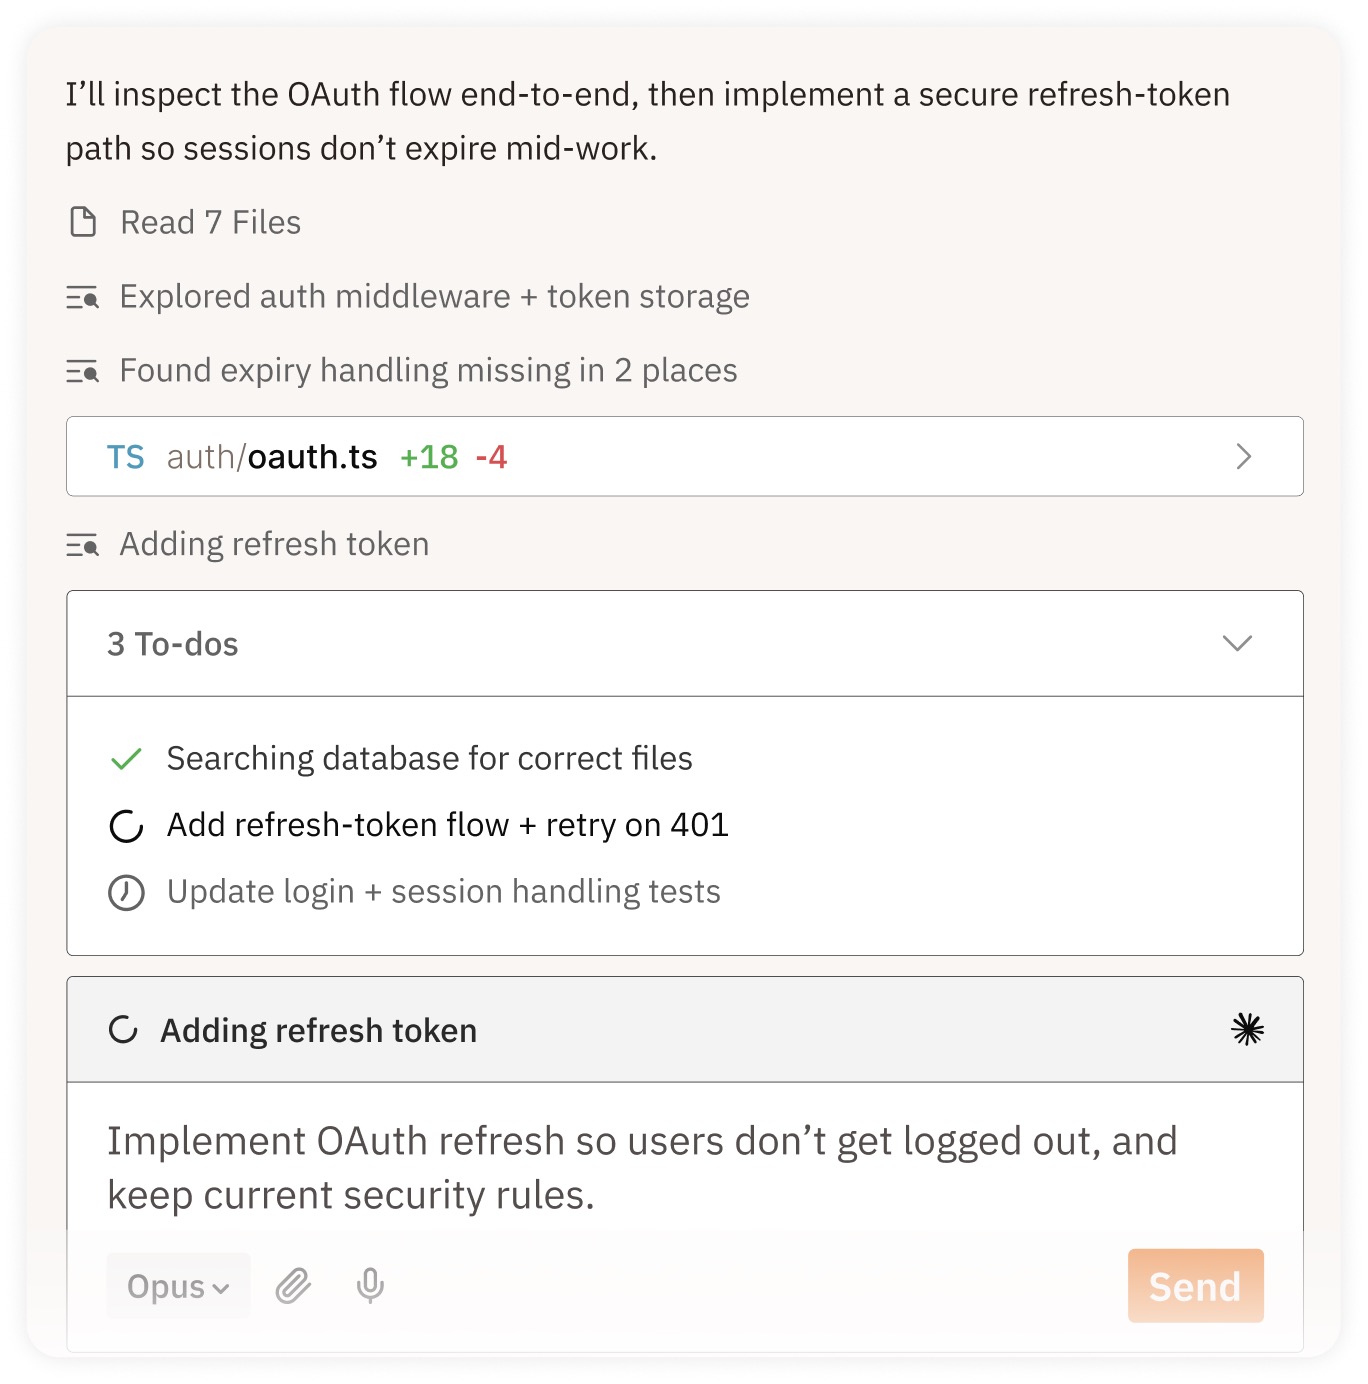Expand the auth/oauth.ts file entry
The width and height of the screenshot is (1368, 1384).
(x=1244, y=457)
